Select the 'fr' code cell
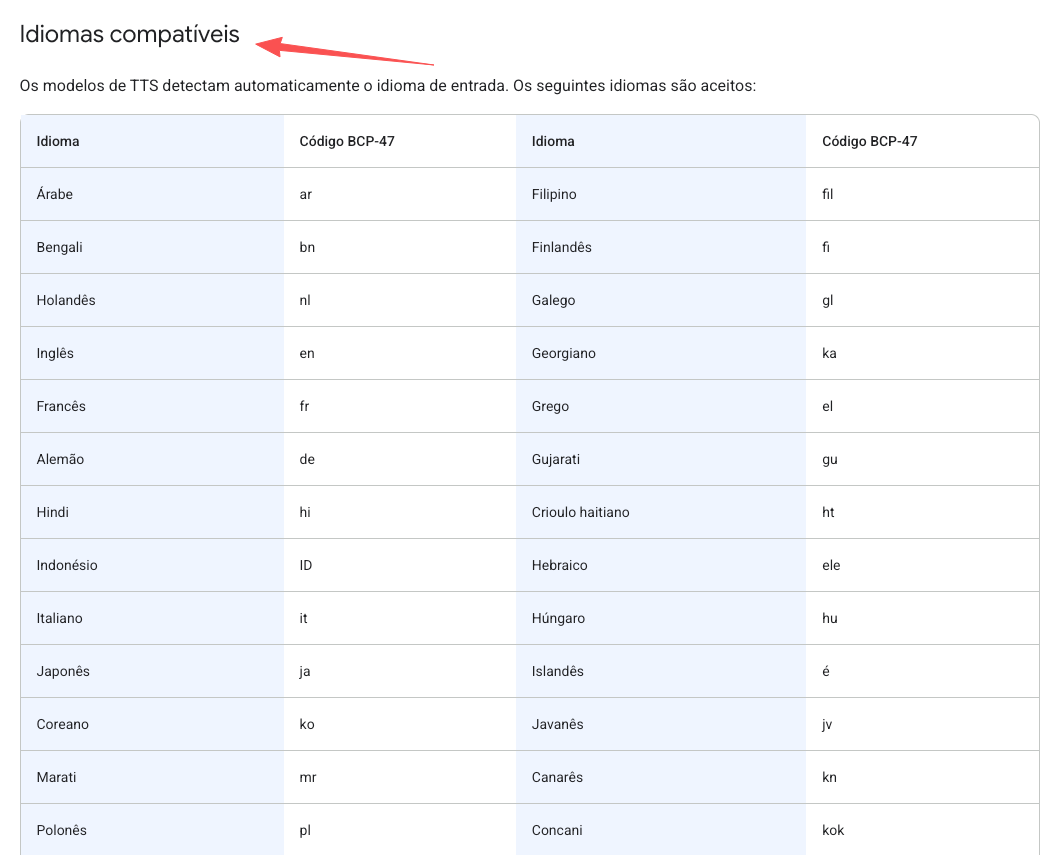 [400, 407]
